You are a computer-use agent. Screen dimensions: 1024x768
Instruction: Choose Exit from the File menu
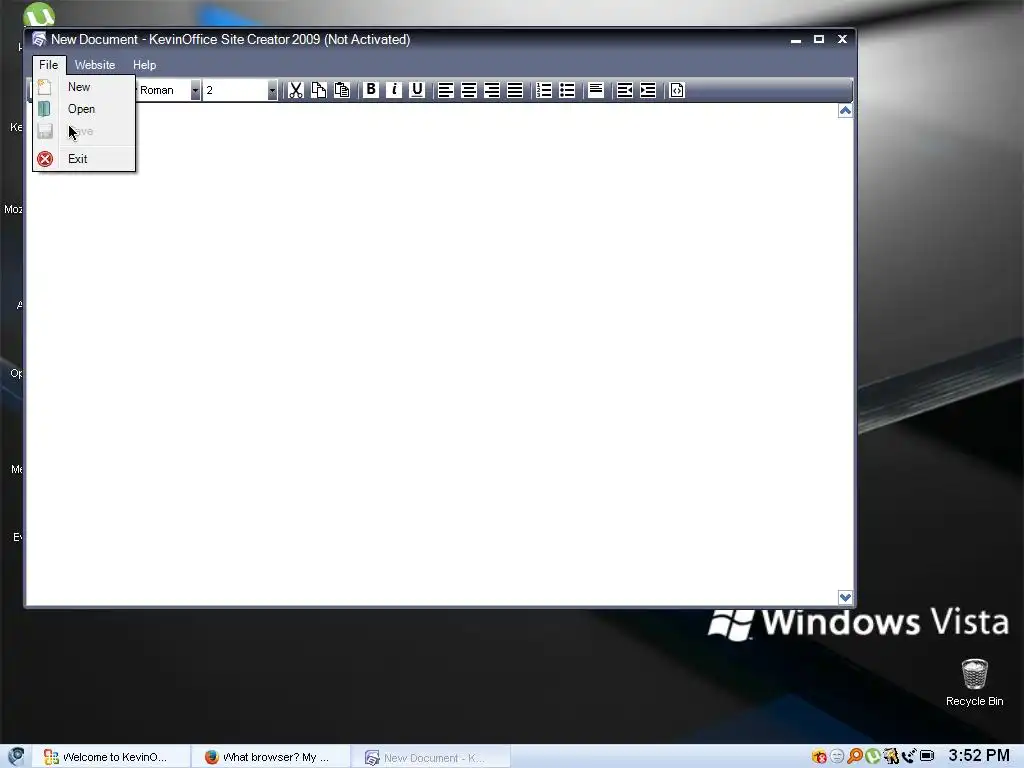(84, 159)
